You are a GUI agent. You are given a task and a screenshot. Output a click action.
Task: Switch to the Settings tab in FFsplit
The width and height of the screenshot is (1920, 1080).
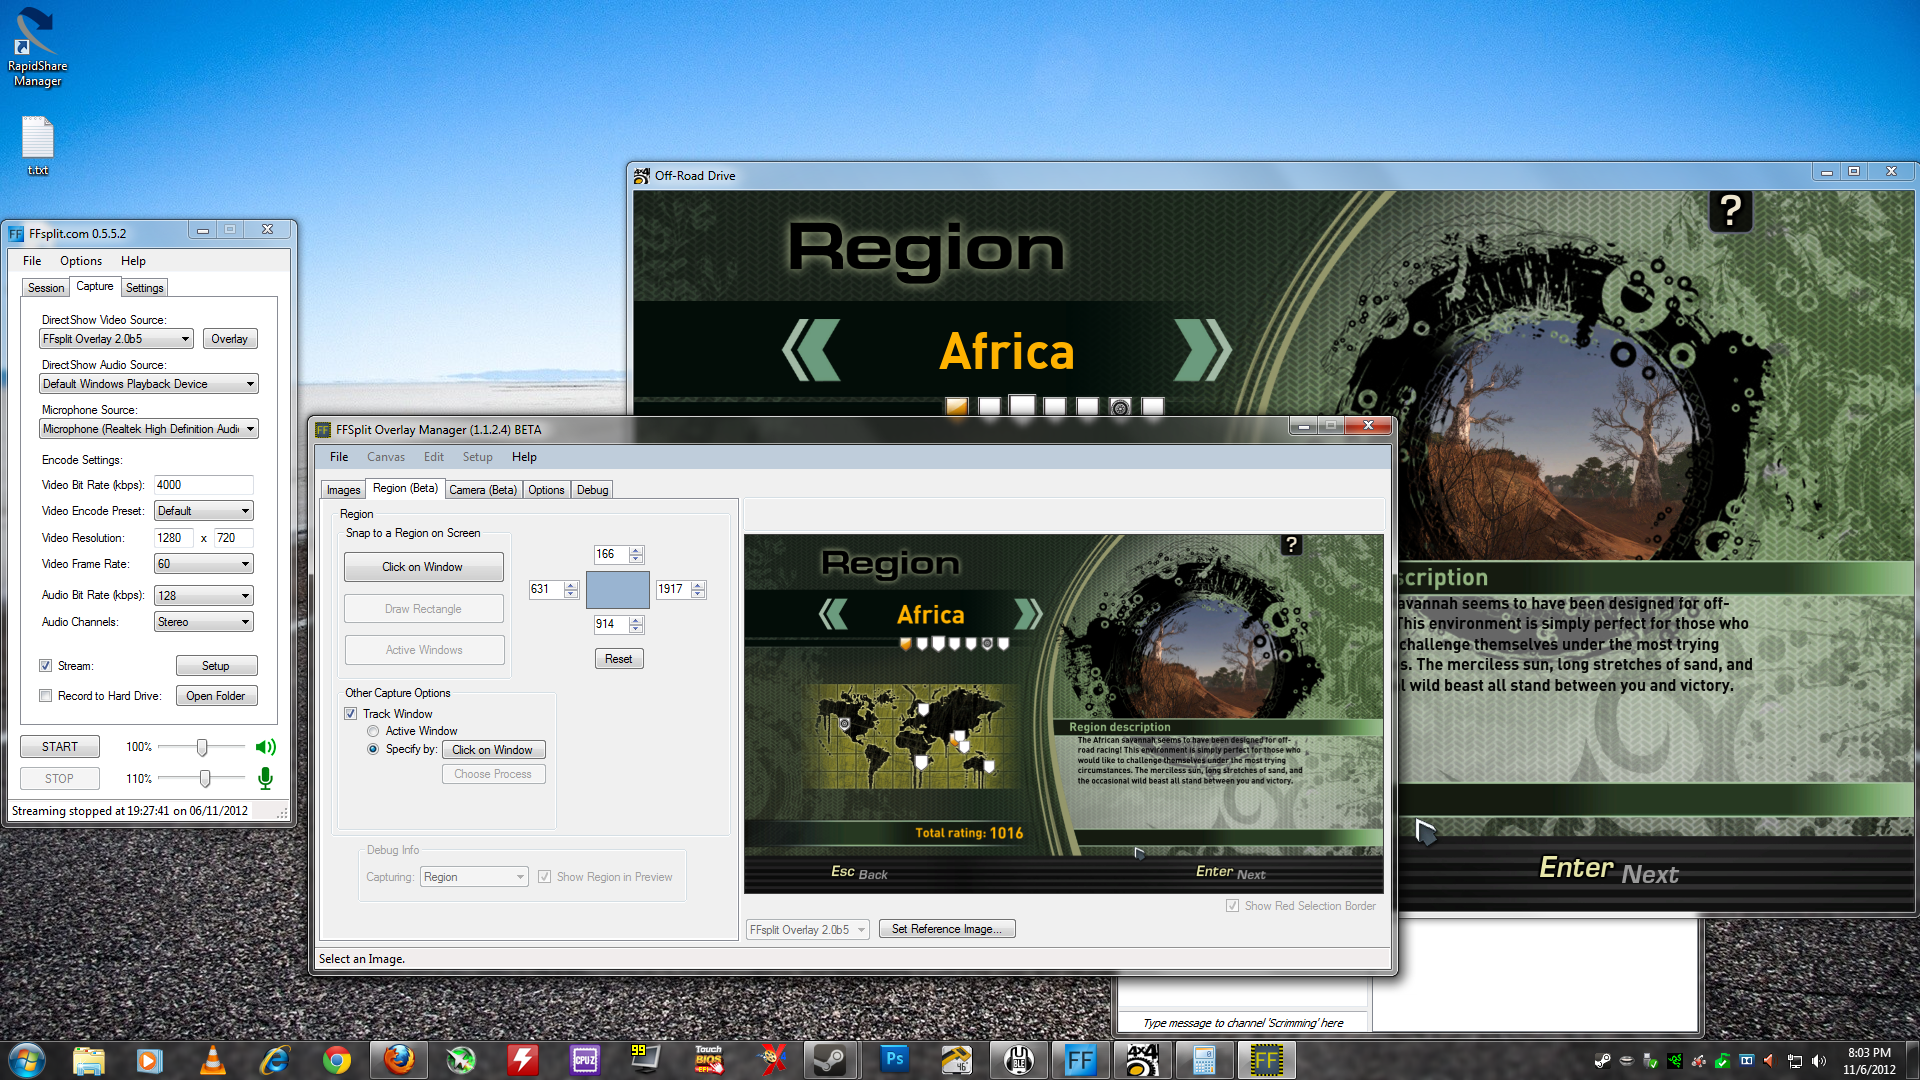(145, 288)
